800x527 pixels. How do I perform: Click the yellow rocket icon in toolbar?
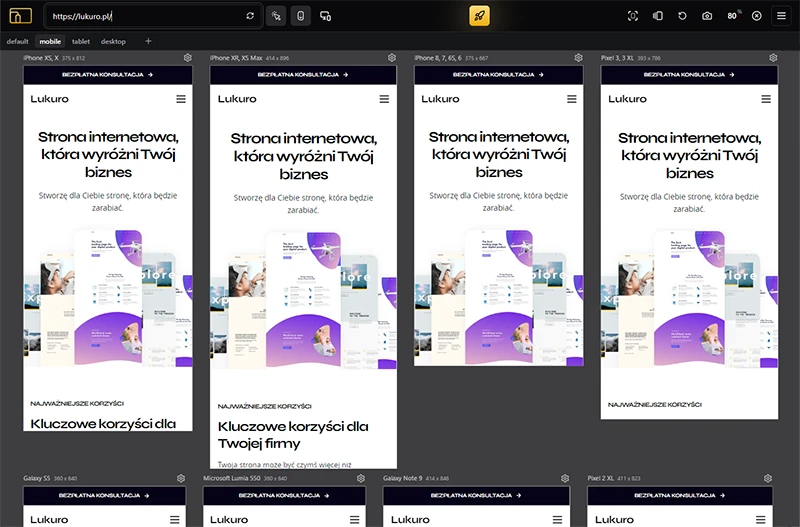[x=480, y=16]
